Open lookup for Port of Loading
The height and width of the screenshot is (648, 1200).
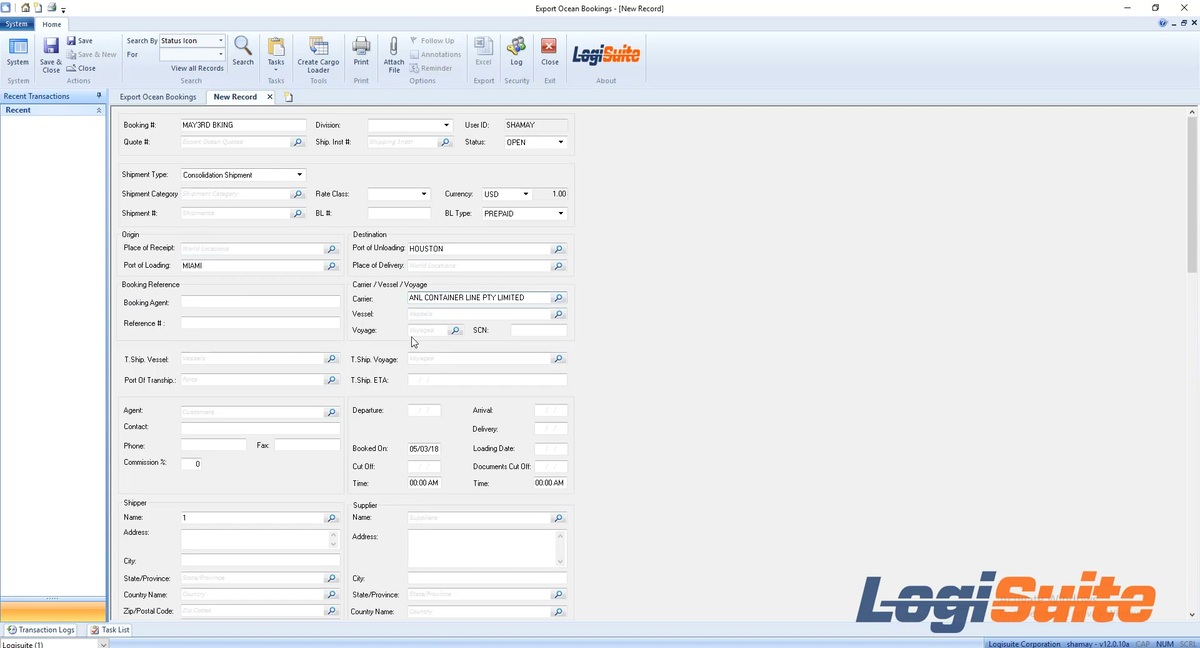(331, 267)
